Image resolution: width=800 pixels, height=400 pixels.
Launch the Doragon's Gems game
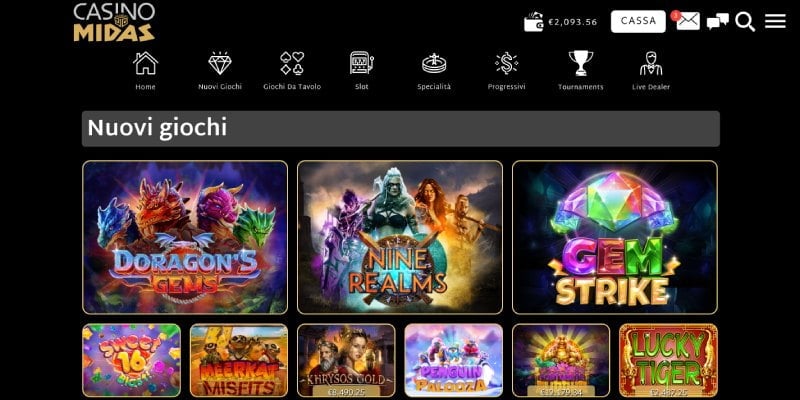[x=185, y=237]
